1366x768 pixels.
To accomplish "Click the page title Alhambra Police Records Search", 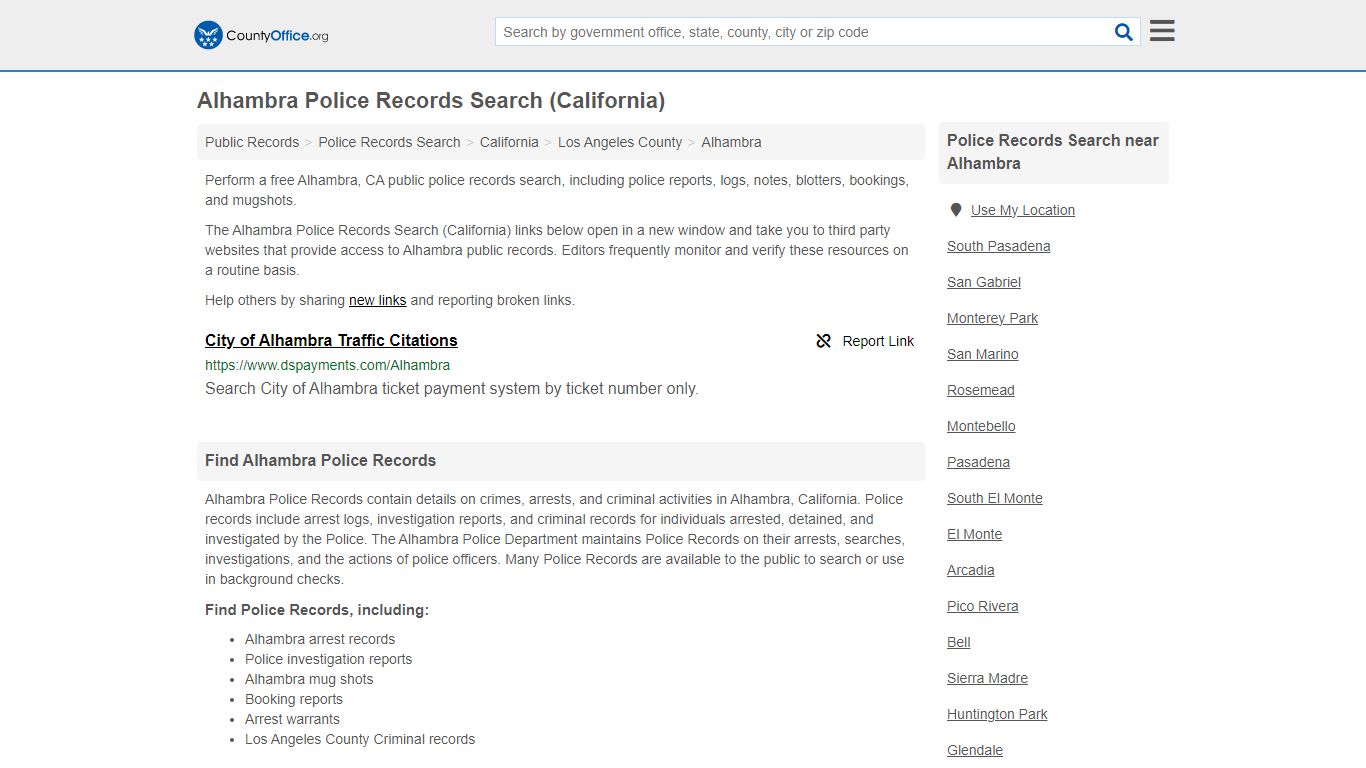I will (x=431, y=100).
